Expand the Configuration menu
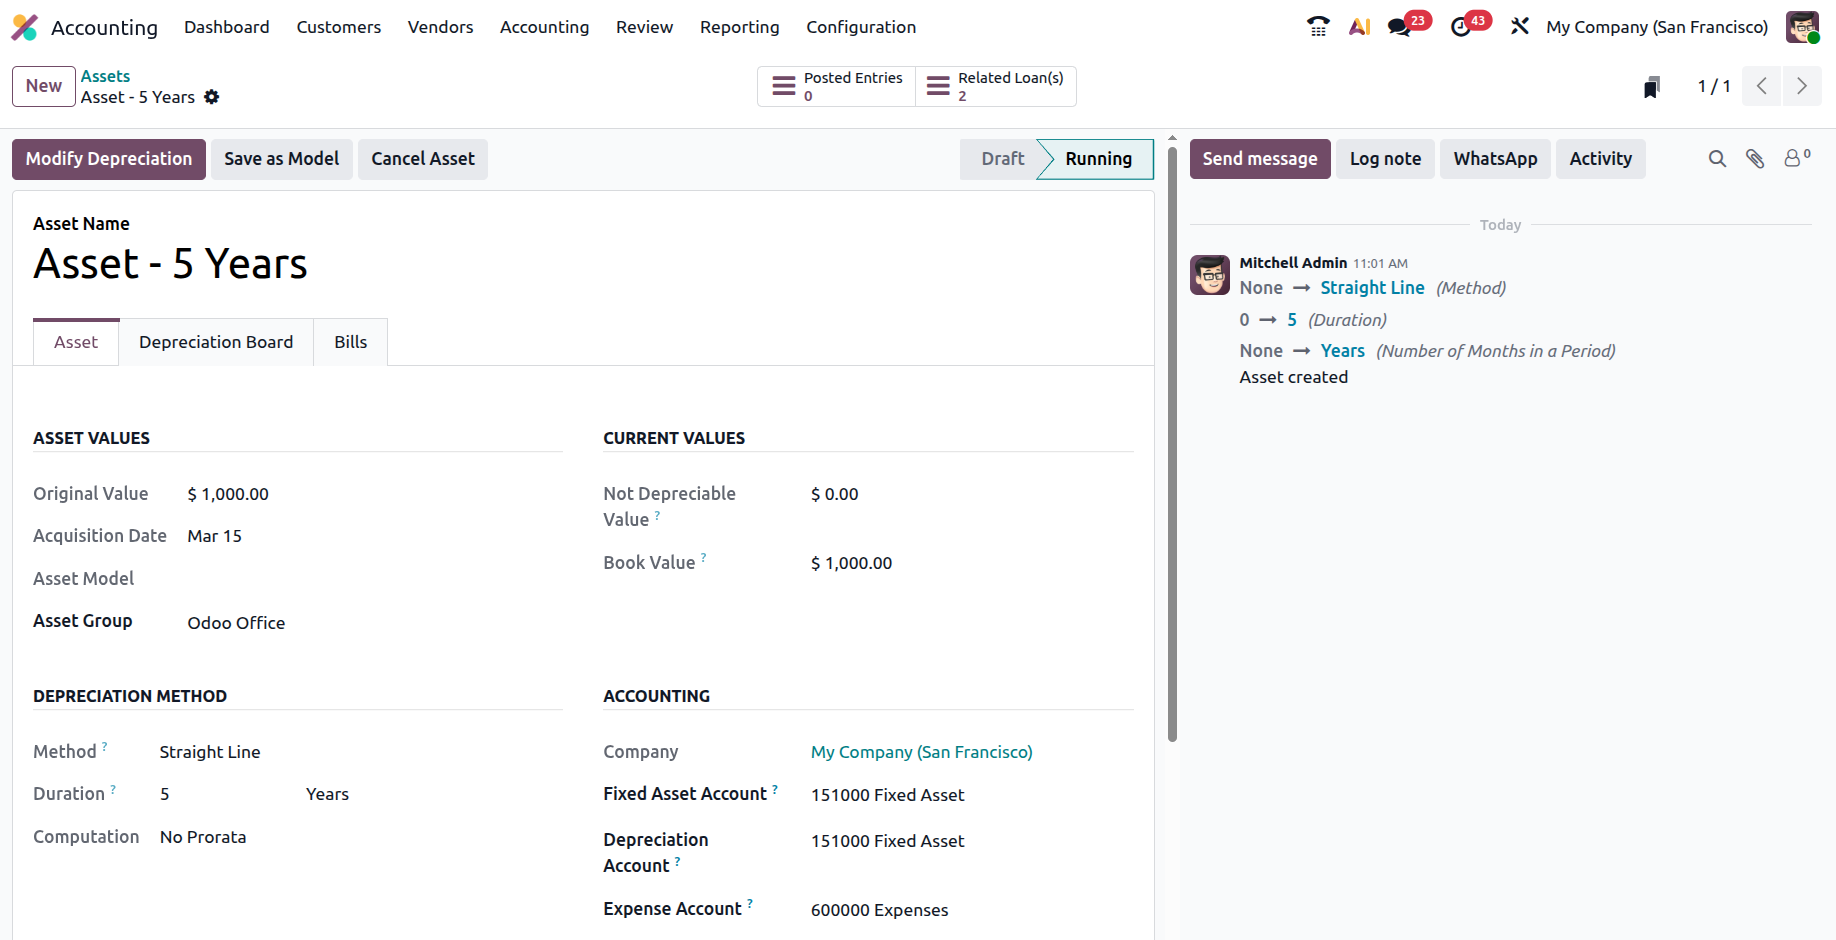This screenshot has width=1836, height=940. [861, 27]
